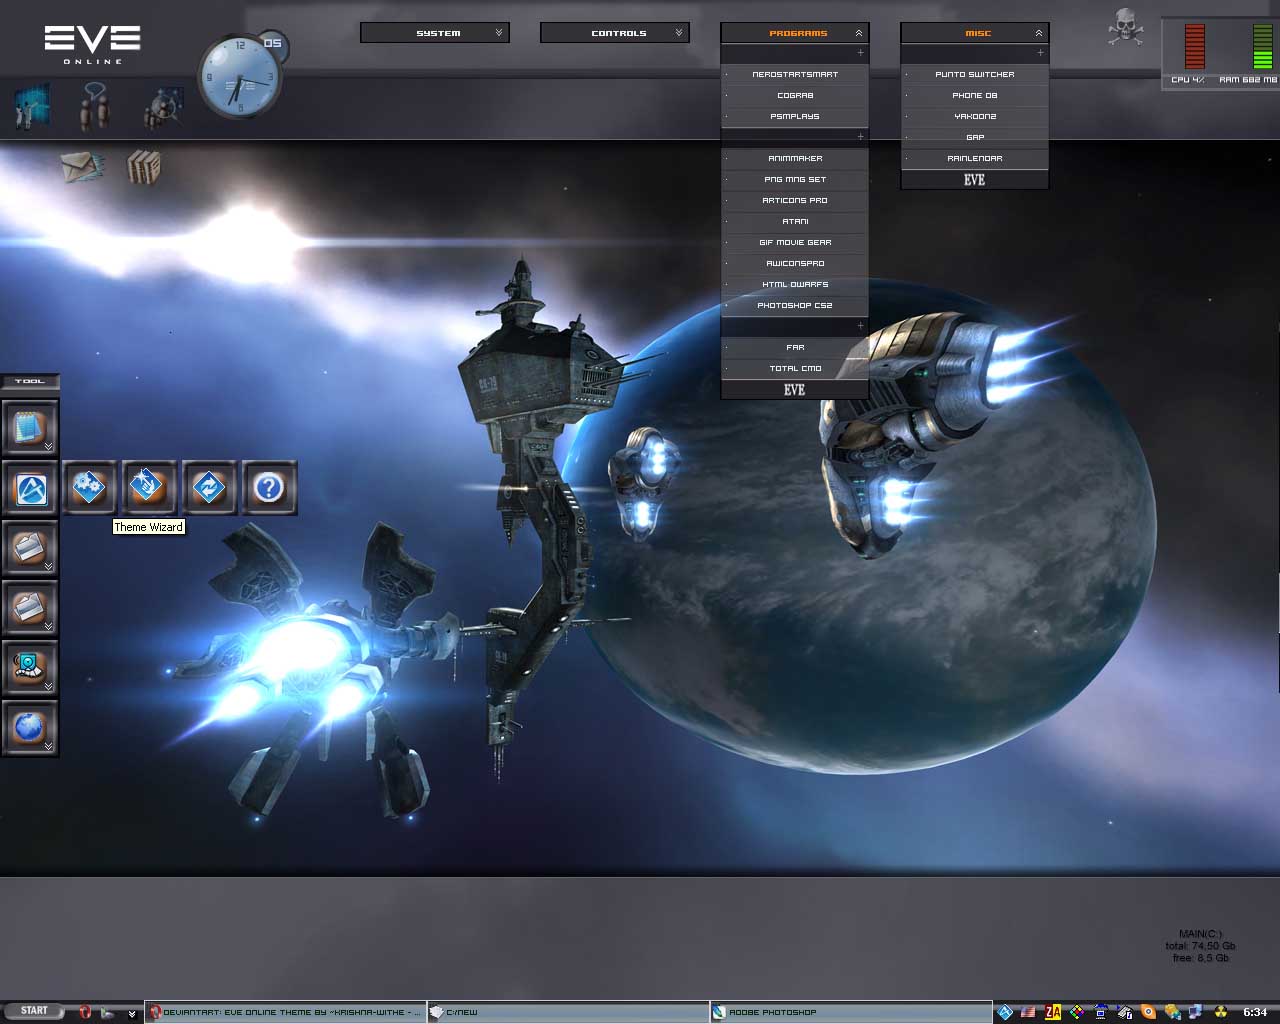
Task: Open ArtIcons Pro from the Programs menu
Action: [795, 200]
